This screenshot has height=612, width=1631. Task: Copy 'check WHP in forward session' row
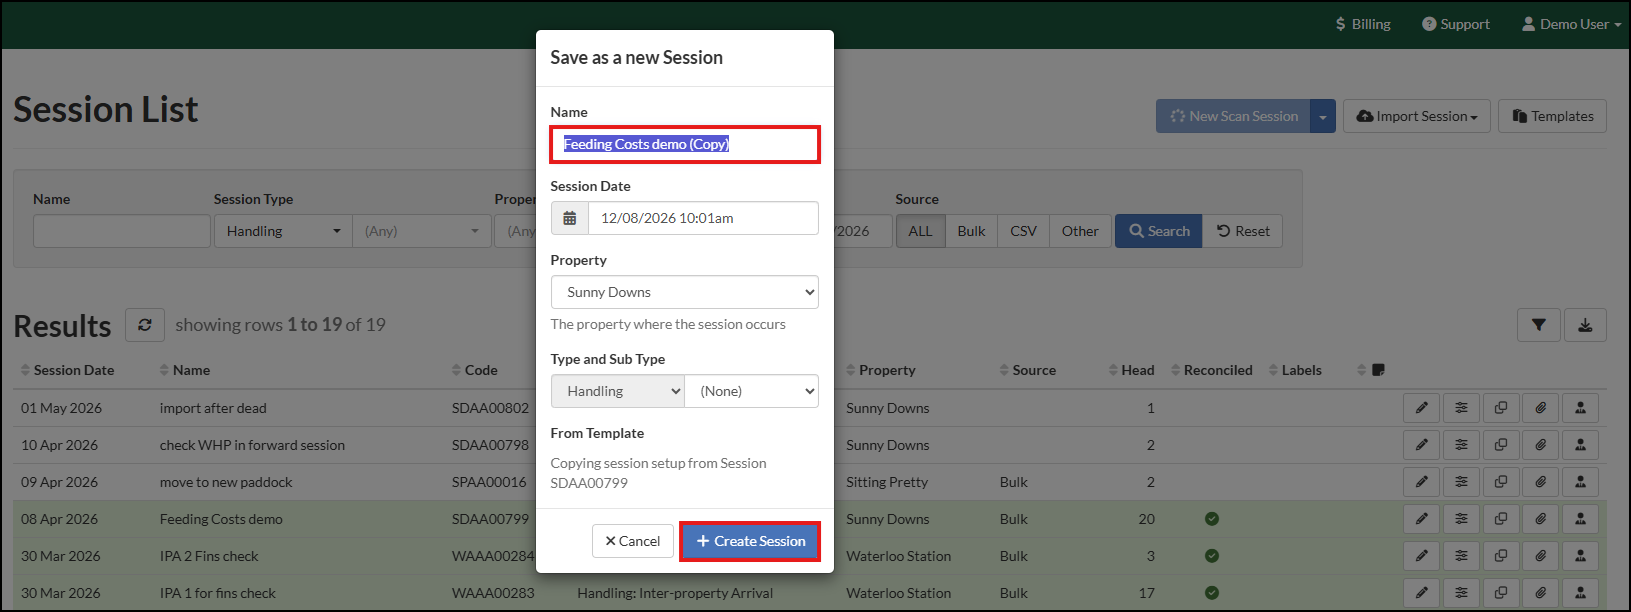coord(1501,445)
